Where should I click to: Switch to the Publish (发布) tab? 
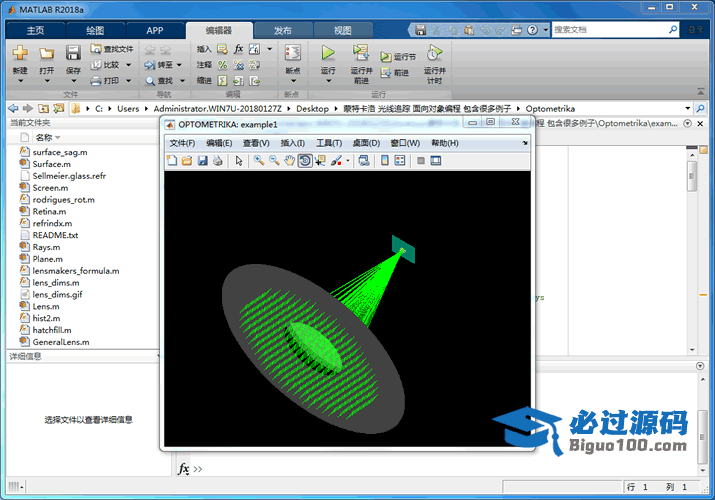(283, 31)
